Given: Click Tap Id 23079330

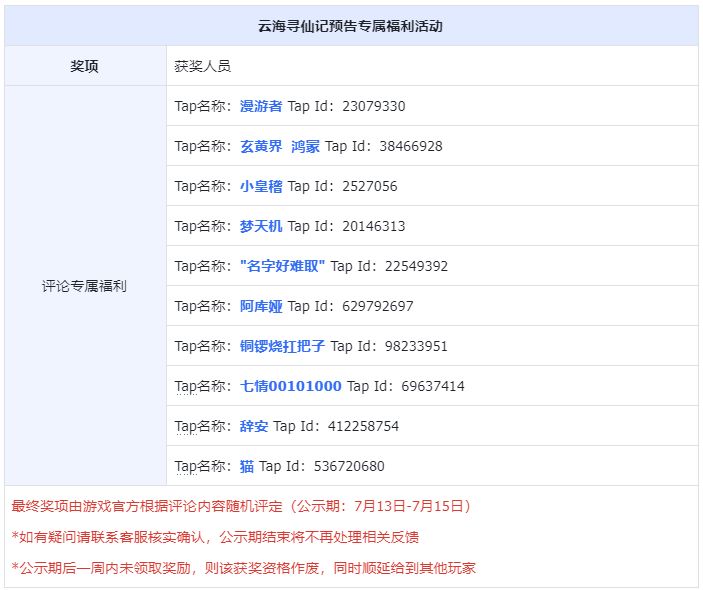Looking at the screenshot, I should click(347, 106).
